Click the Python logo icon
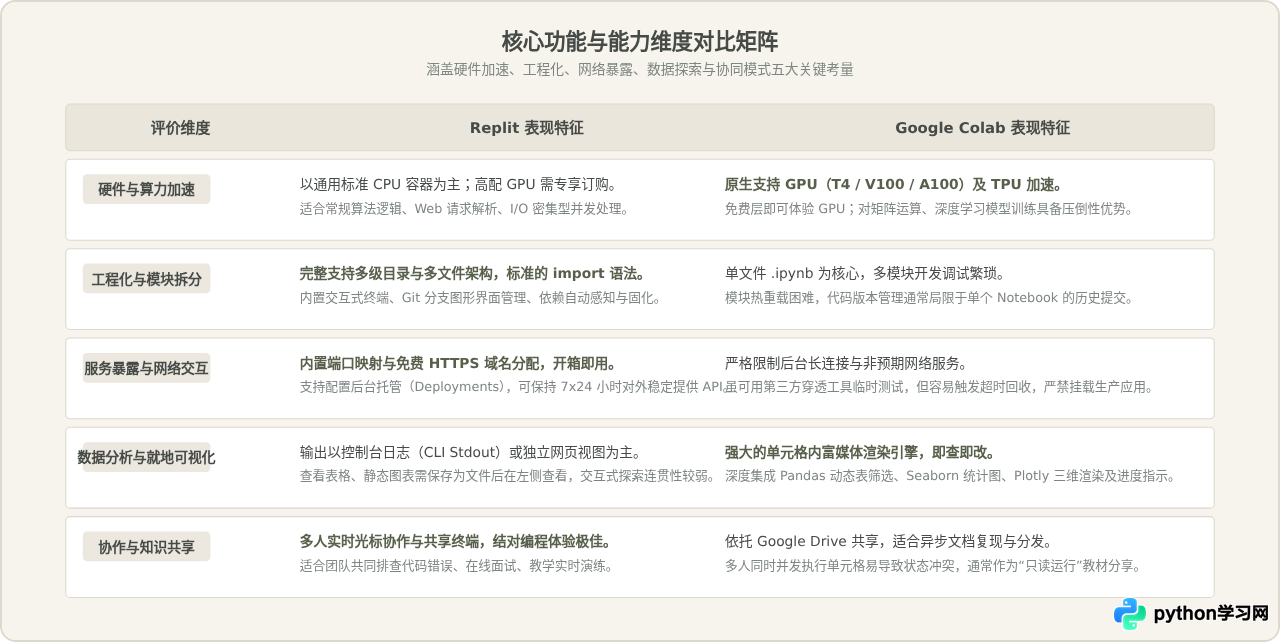This screenshot has width=1280, height=642. [1130, 613]
